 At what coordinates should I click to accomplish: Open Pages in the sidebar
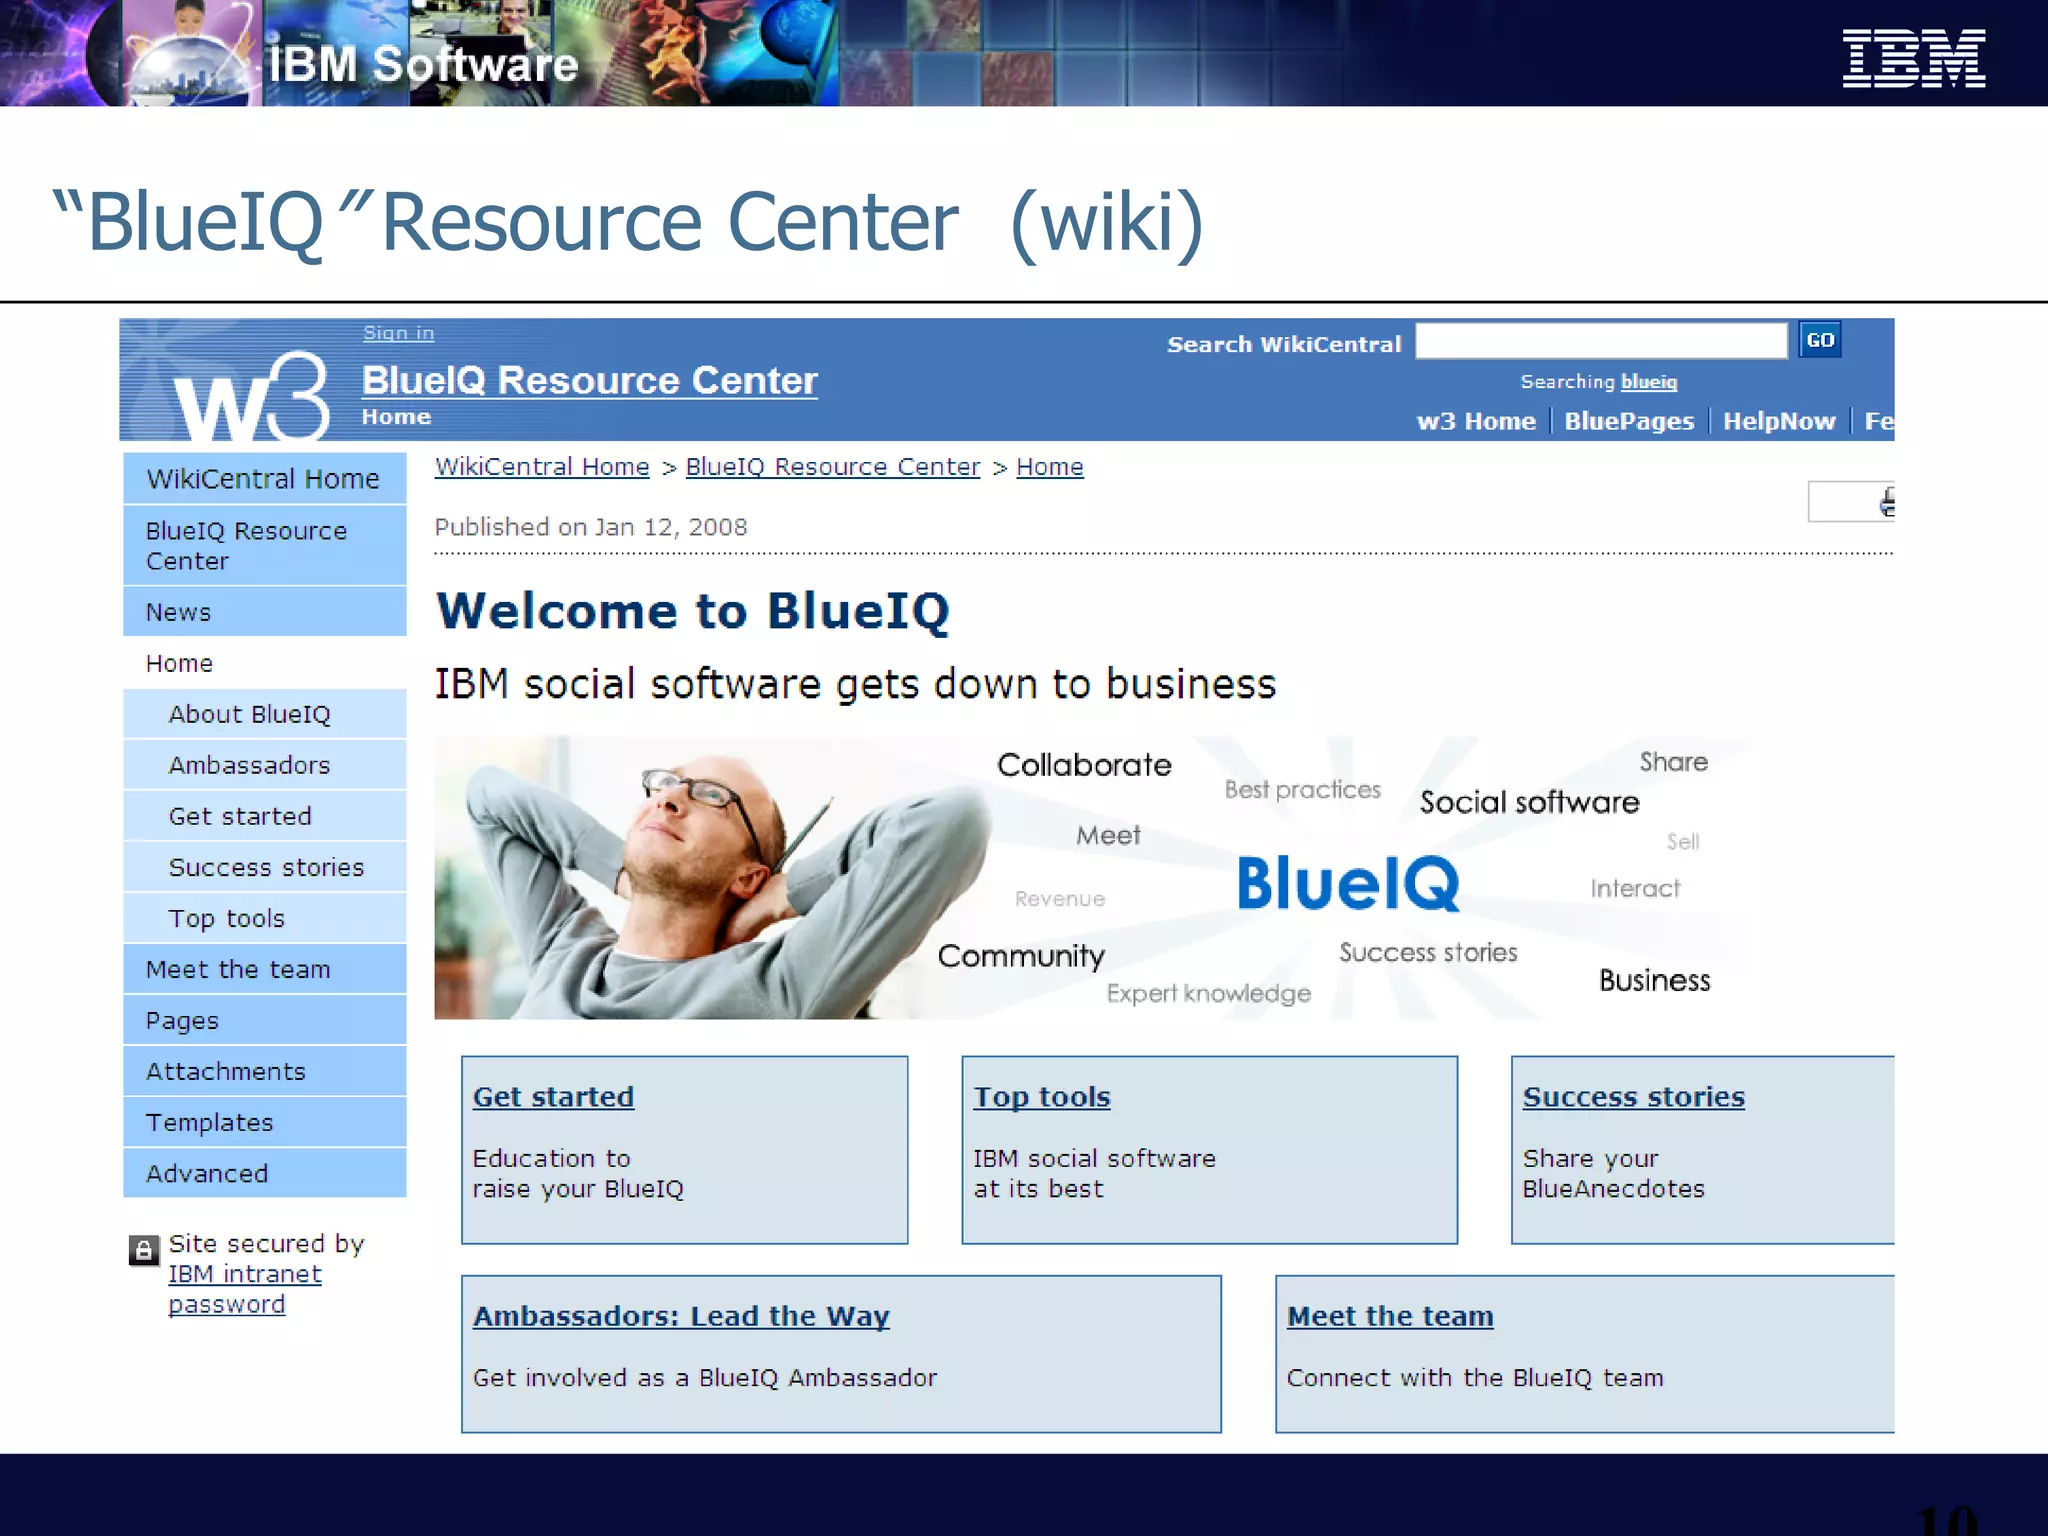[x=265, y=1020]
